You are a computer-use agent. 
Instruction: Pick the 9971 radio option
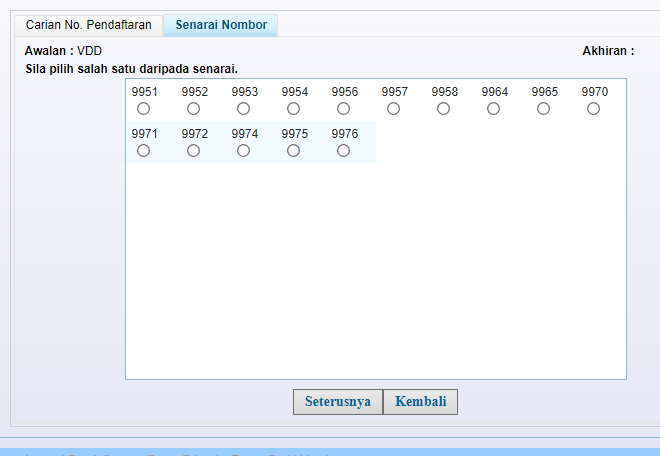pyautogui.click(x=144, y=151)
